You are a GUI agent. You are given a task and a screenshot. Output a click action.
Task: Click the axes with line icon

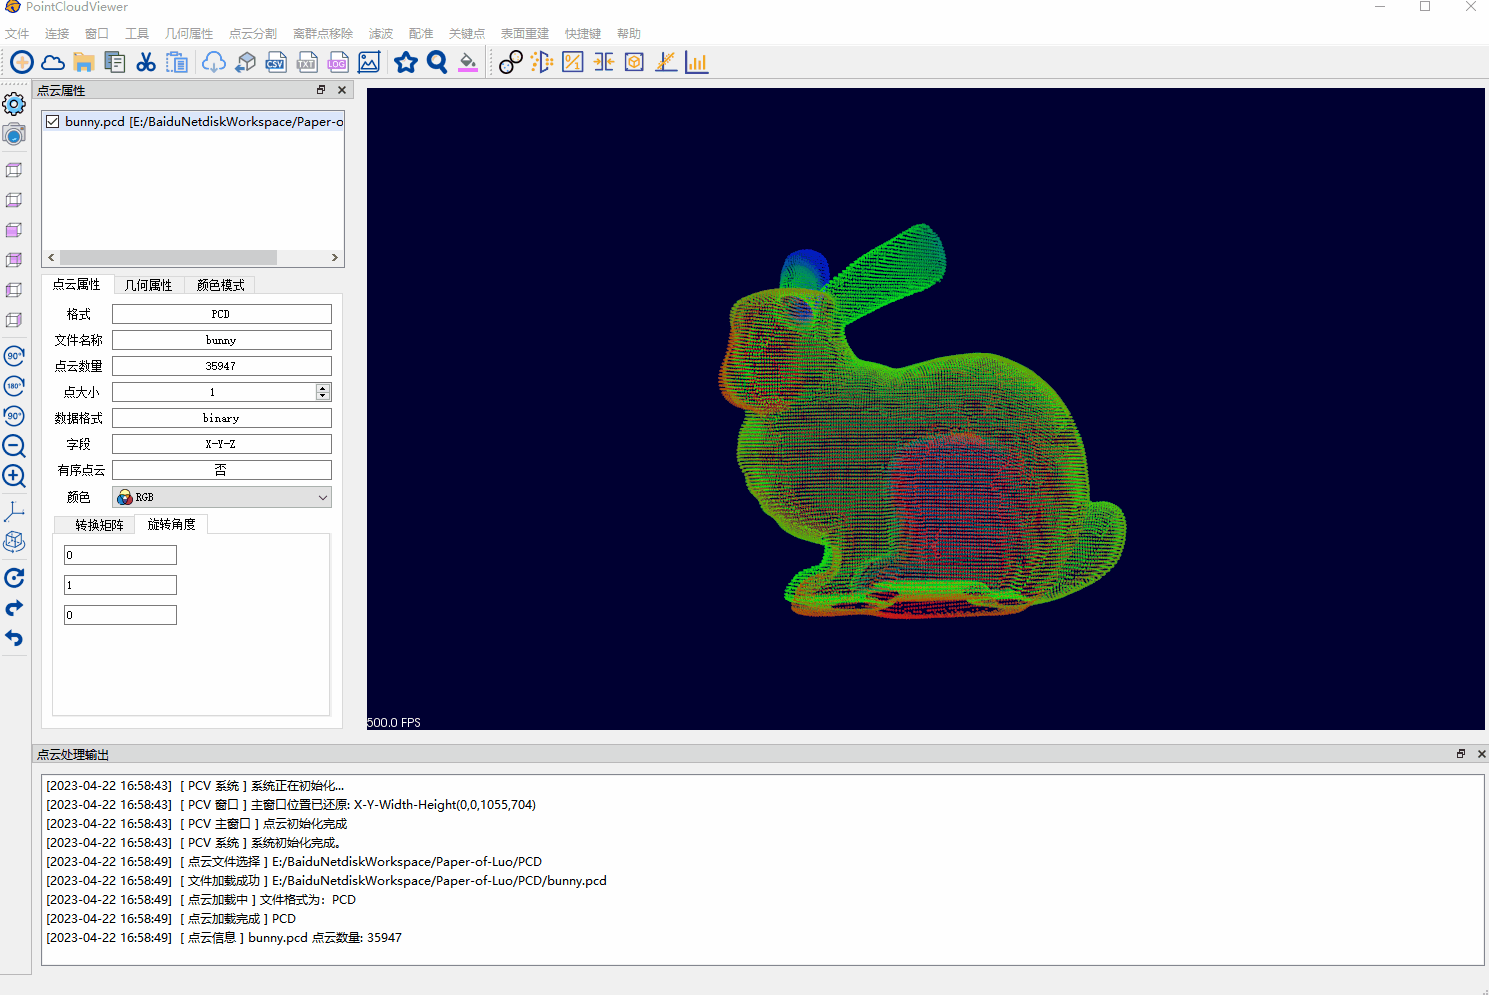666,63
